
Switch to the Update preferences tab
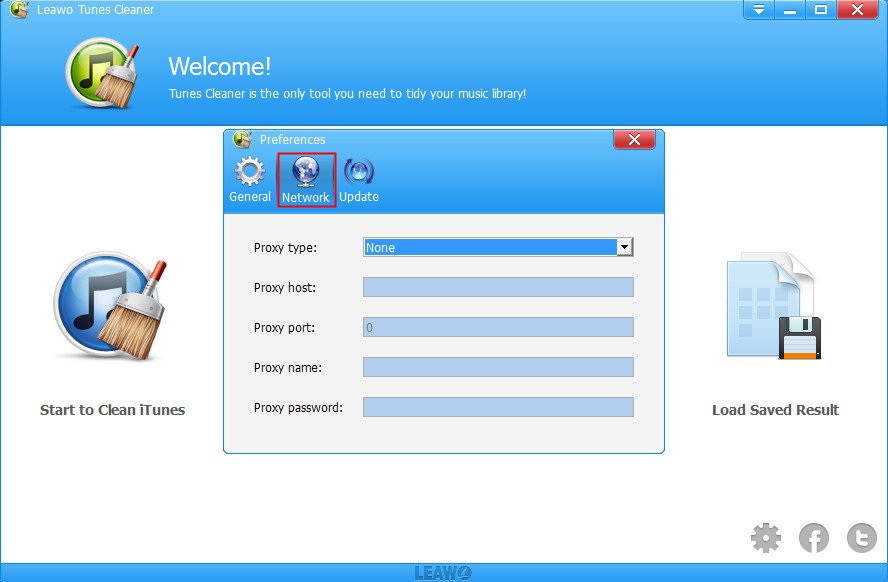(359, 180)
